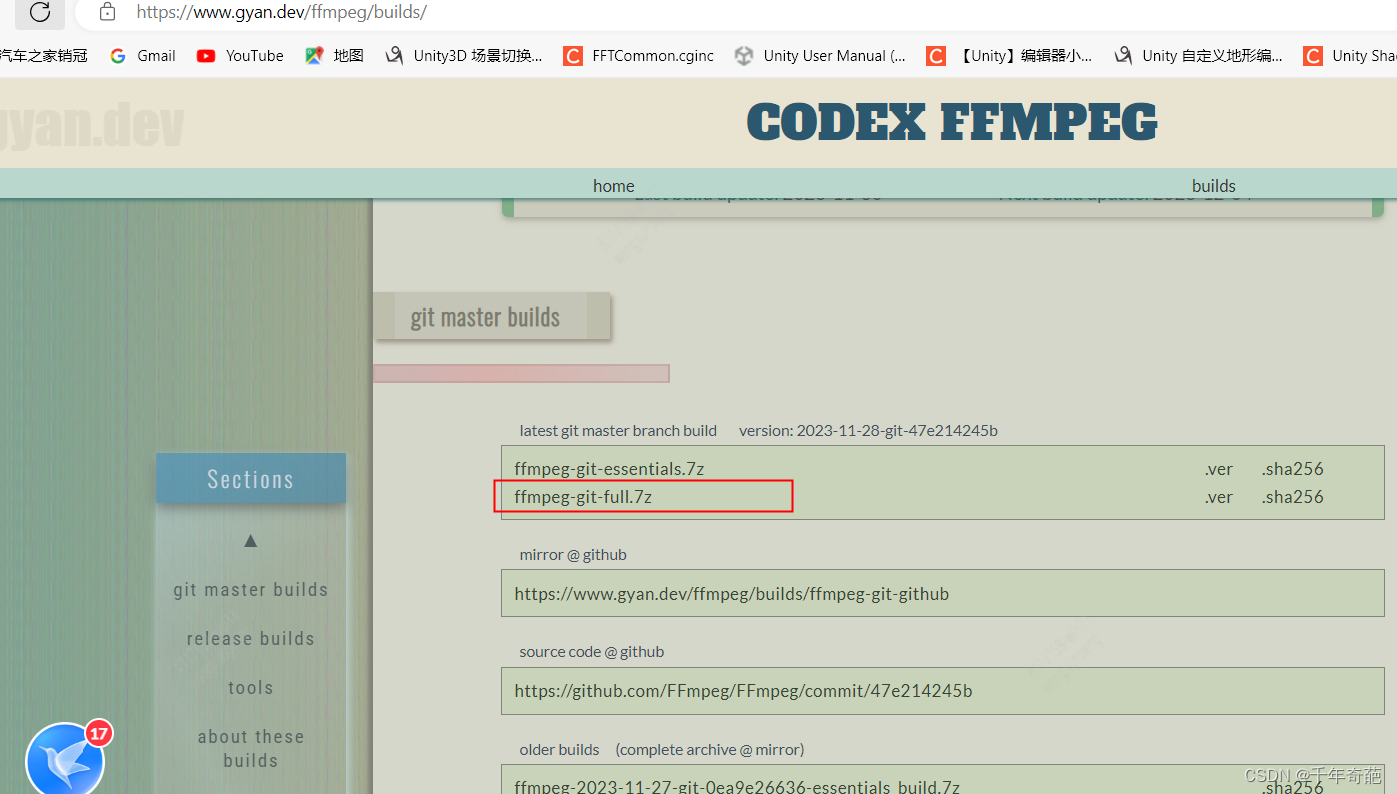Click the older builds label

559,749
